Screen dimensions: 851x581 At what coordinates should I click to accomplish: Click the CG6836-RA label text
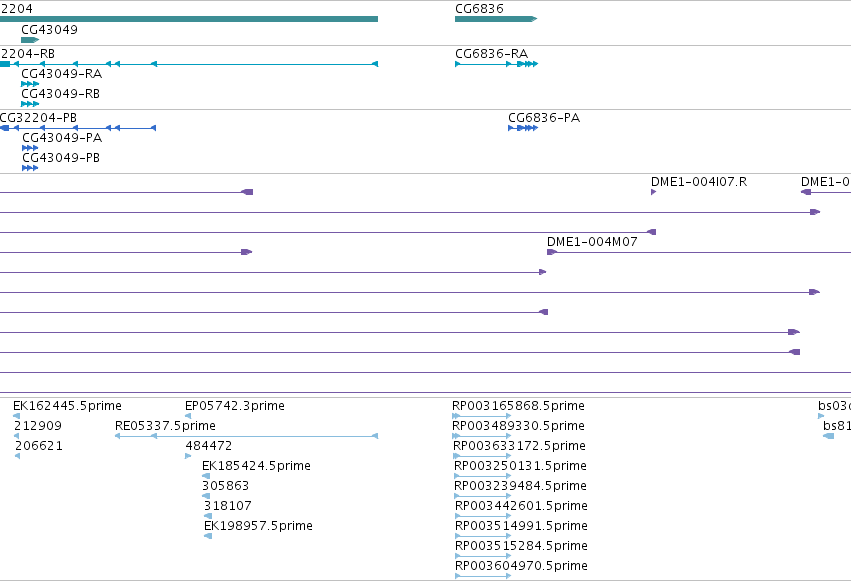(x=492, y=54)
